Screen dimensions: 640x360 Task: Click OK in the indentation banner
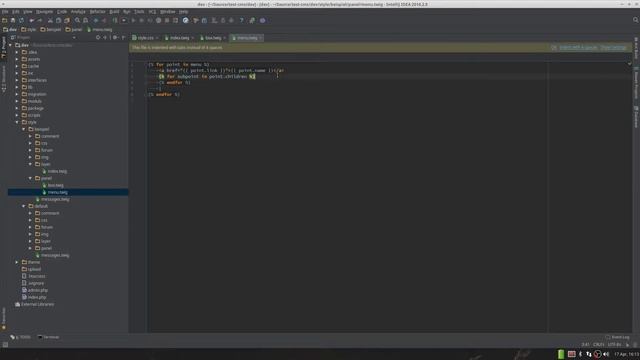point(553,48)
